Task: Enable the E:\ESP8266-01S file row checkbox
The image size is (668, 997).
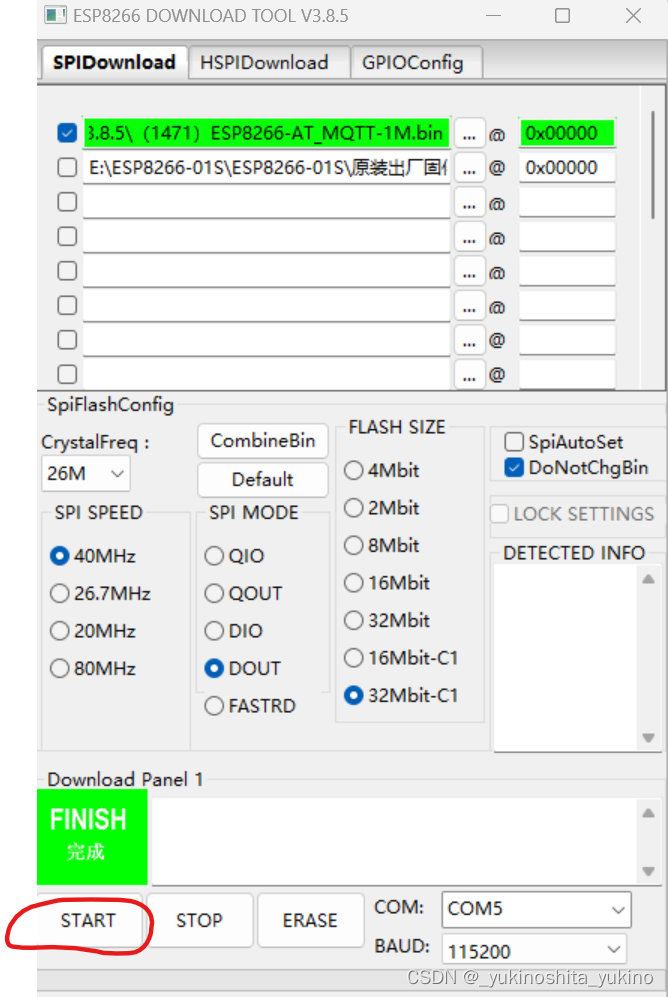Action: click(67, 168)
